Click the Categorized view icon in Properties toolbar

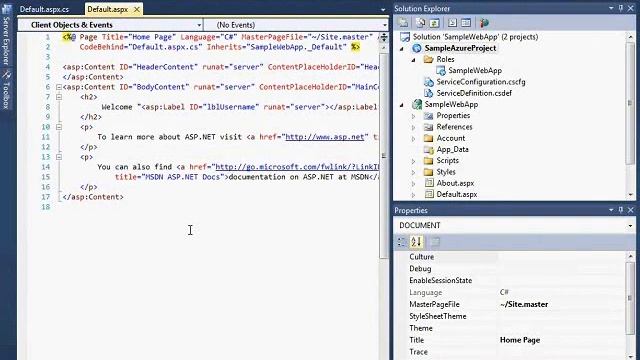point(402,242)
